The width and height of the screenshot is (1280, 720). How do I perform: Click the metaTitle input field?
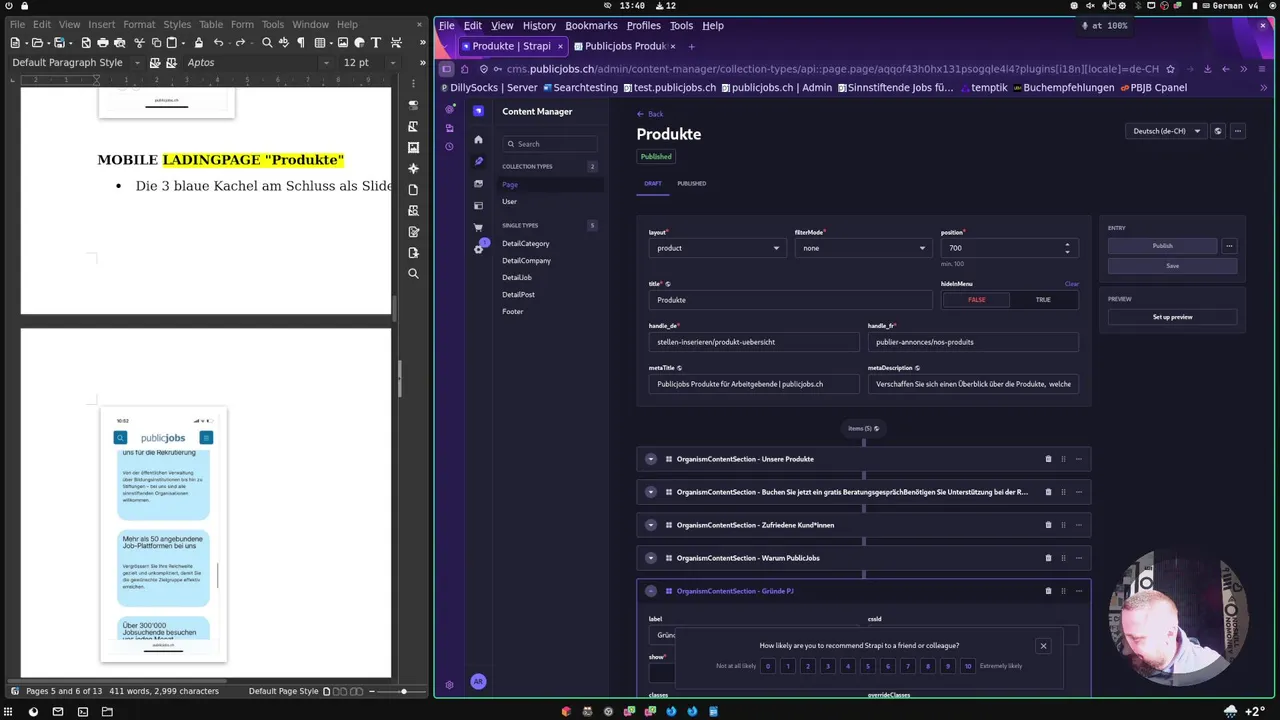[x=754, y=384]
